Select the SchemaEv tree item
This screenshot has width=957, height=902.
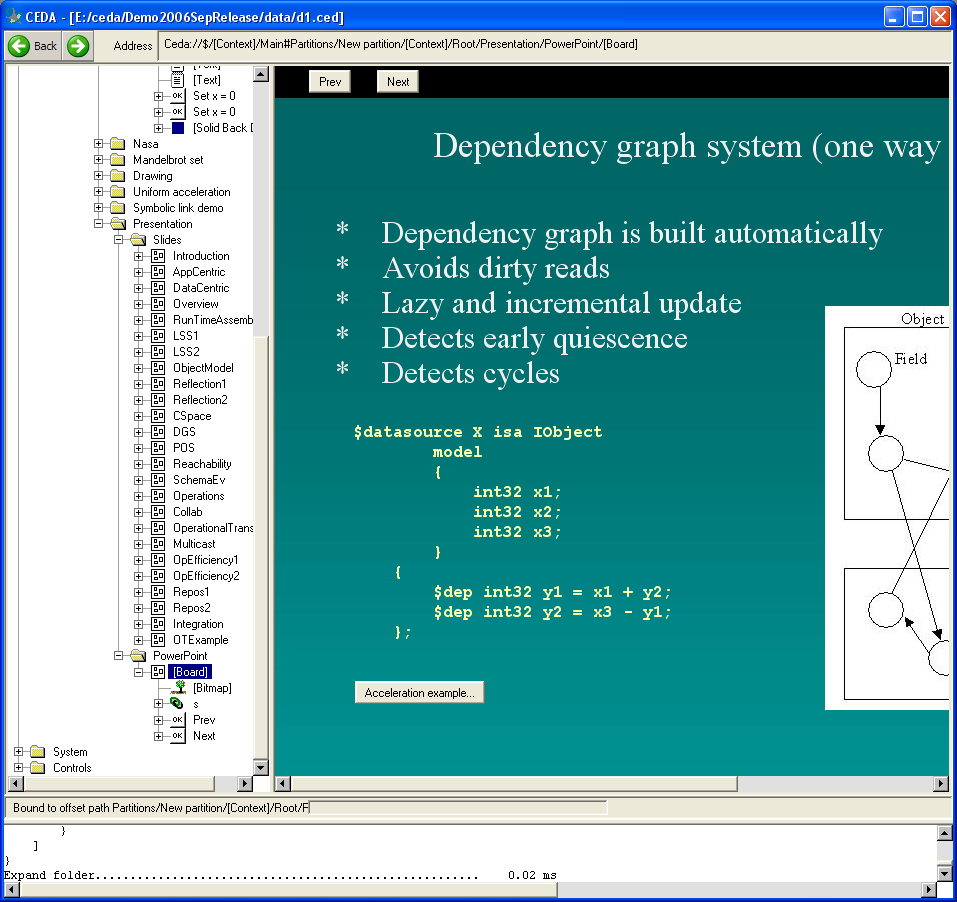[199, 480]
